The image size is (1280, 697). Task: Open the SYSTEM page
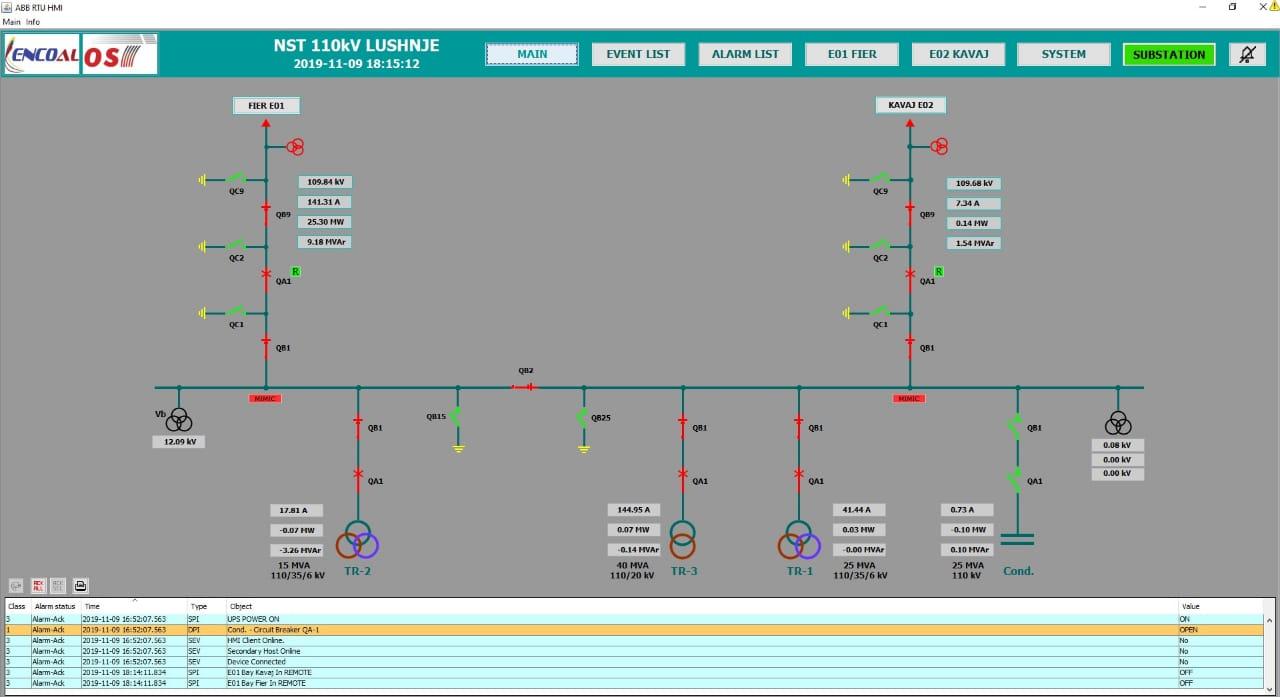(1064, 54)
